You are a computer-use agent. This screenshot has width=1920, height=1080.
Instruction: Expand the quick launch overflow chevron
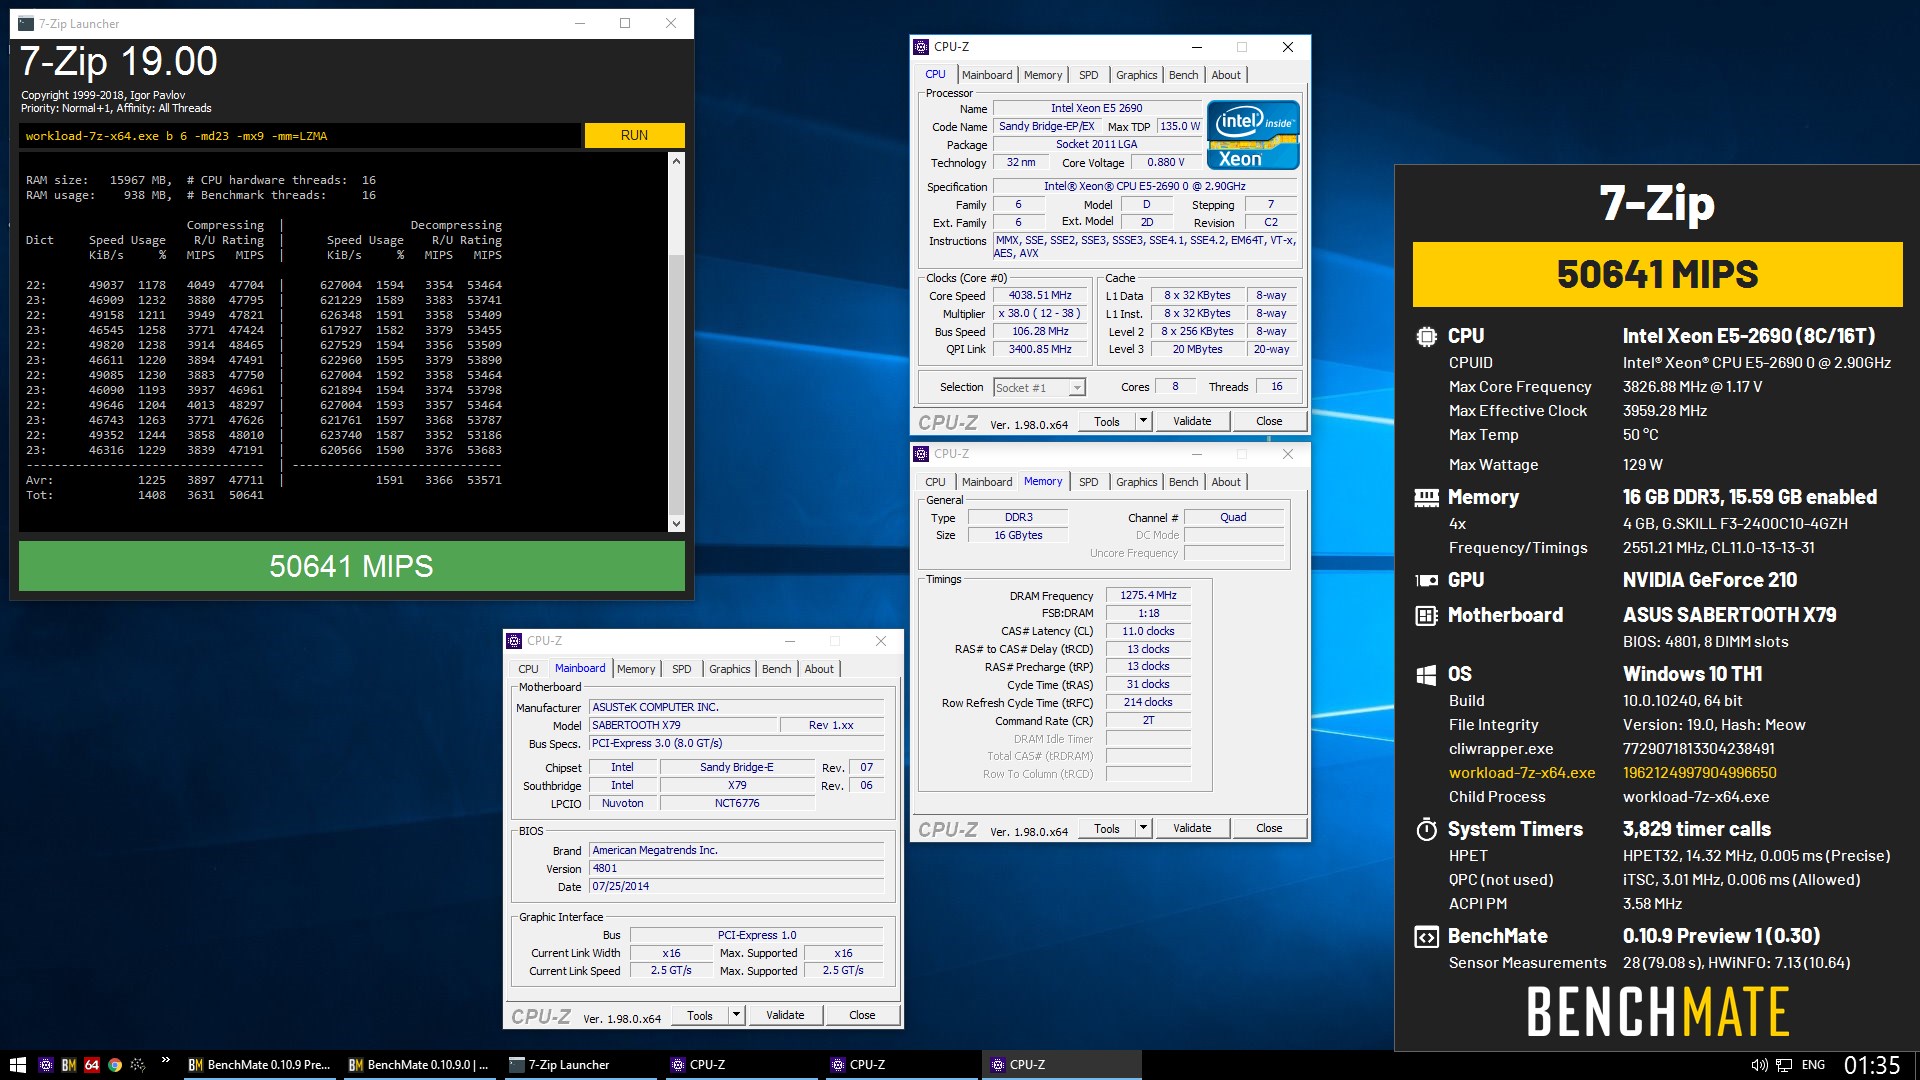pos(165,1060)
